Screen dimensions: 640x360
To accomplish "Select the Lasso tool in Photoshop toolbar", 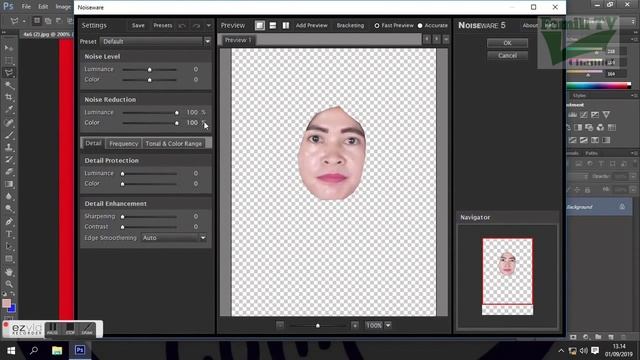I will click(9, 73).
